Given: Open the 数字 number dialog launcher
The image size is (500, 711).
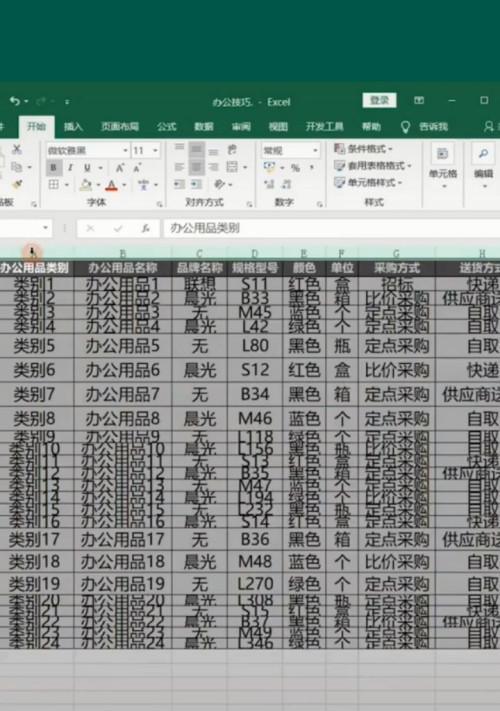Looking at the screenshot, I should [x=320, y=205].
